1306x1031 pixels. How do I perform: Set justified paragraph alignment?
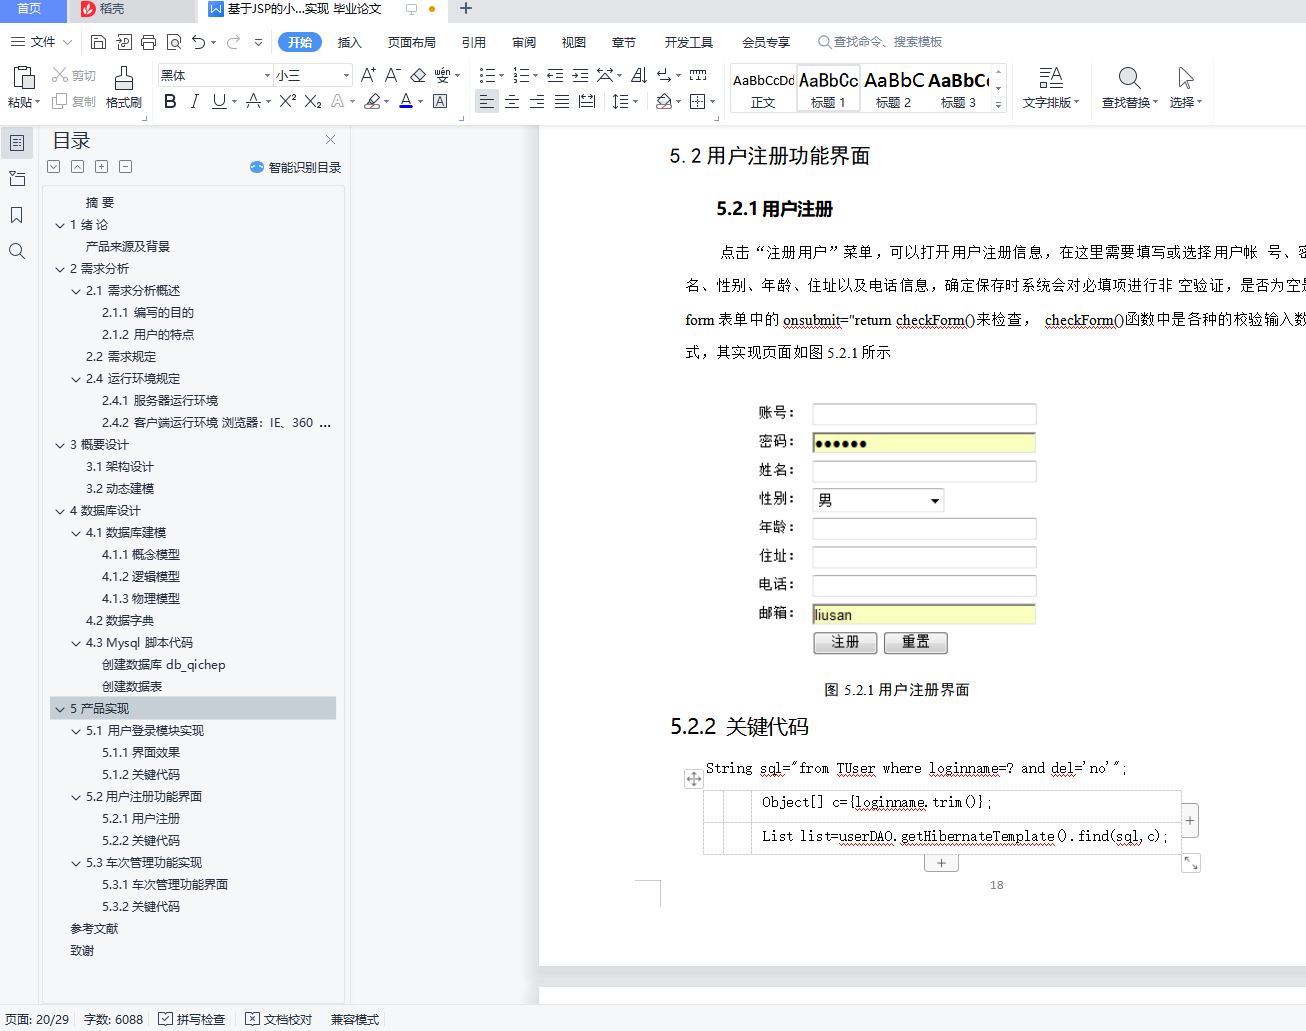(x=562, y=101)
